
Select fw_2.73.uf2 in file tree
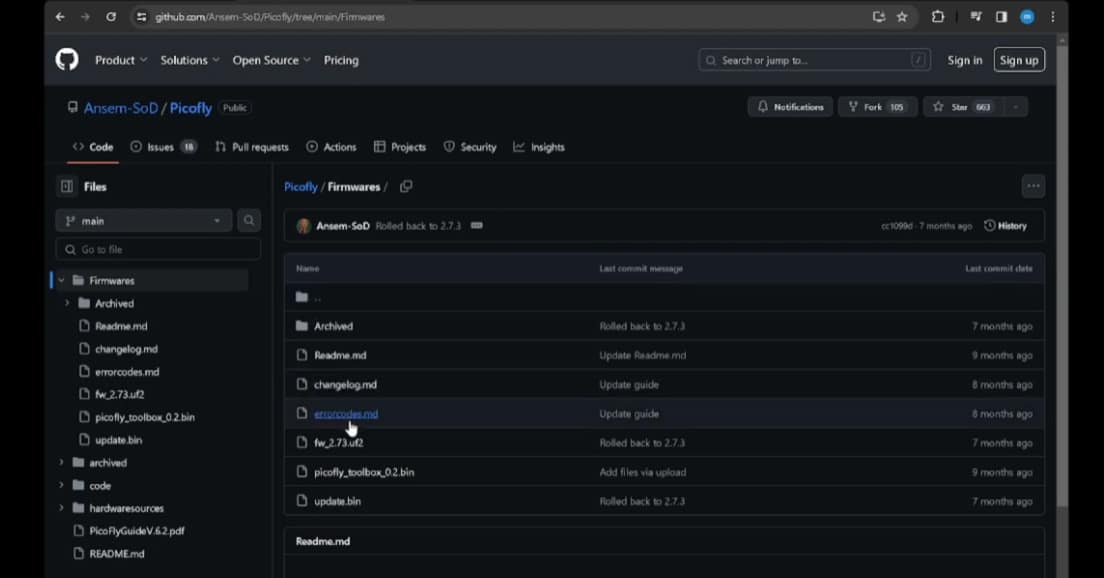pos(120,395)
